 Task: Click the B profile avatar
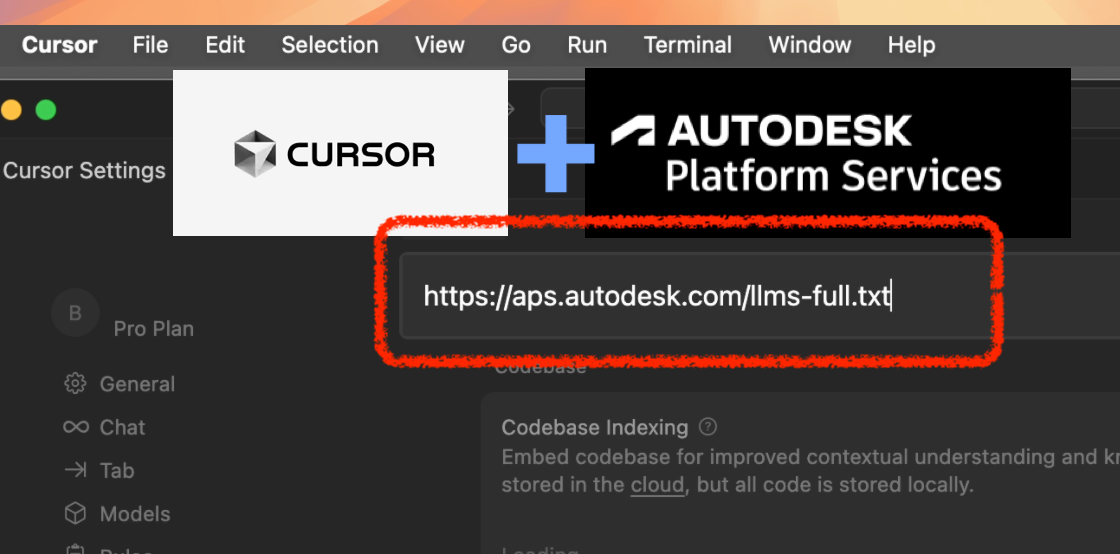(x=75, y=312)
